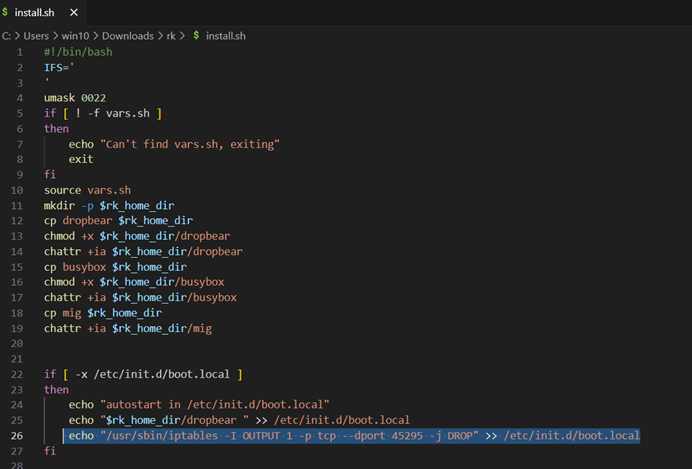Click the 'fi' keyword on line 9
This screenshot has width=692, height=469.
(x=50, y=175)
